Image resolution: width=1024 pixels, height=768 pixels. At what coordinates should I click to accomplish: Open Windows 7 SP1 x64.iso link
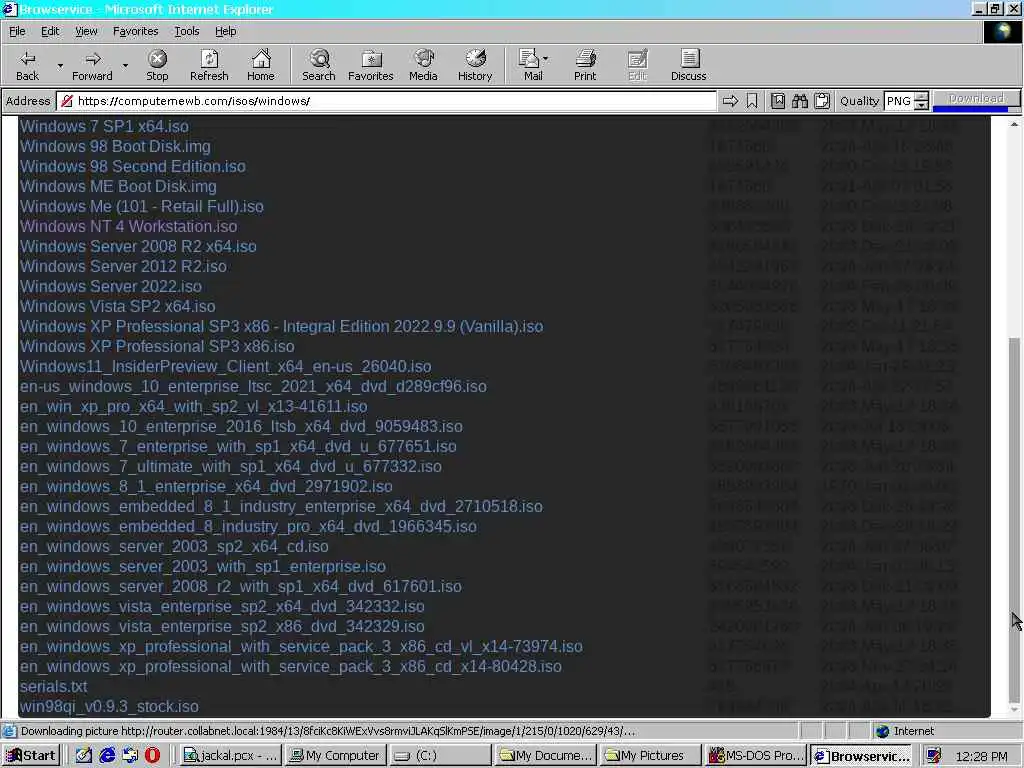104,127
